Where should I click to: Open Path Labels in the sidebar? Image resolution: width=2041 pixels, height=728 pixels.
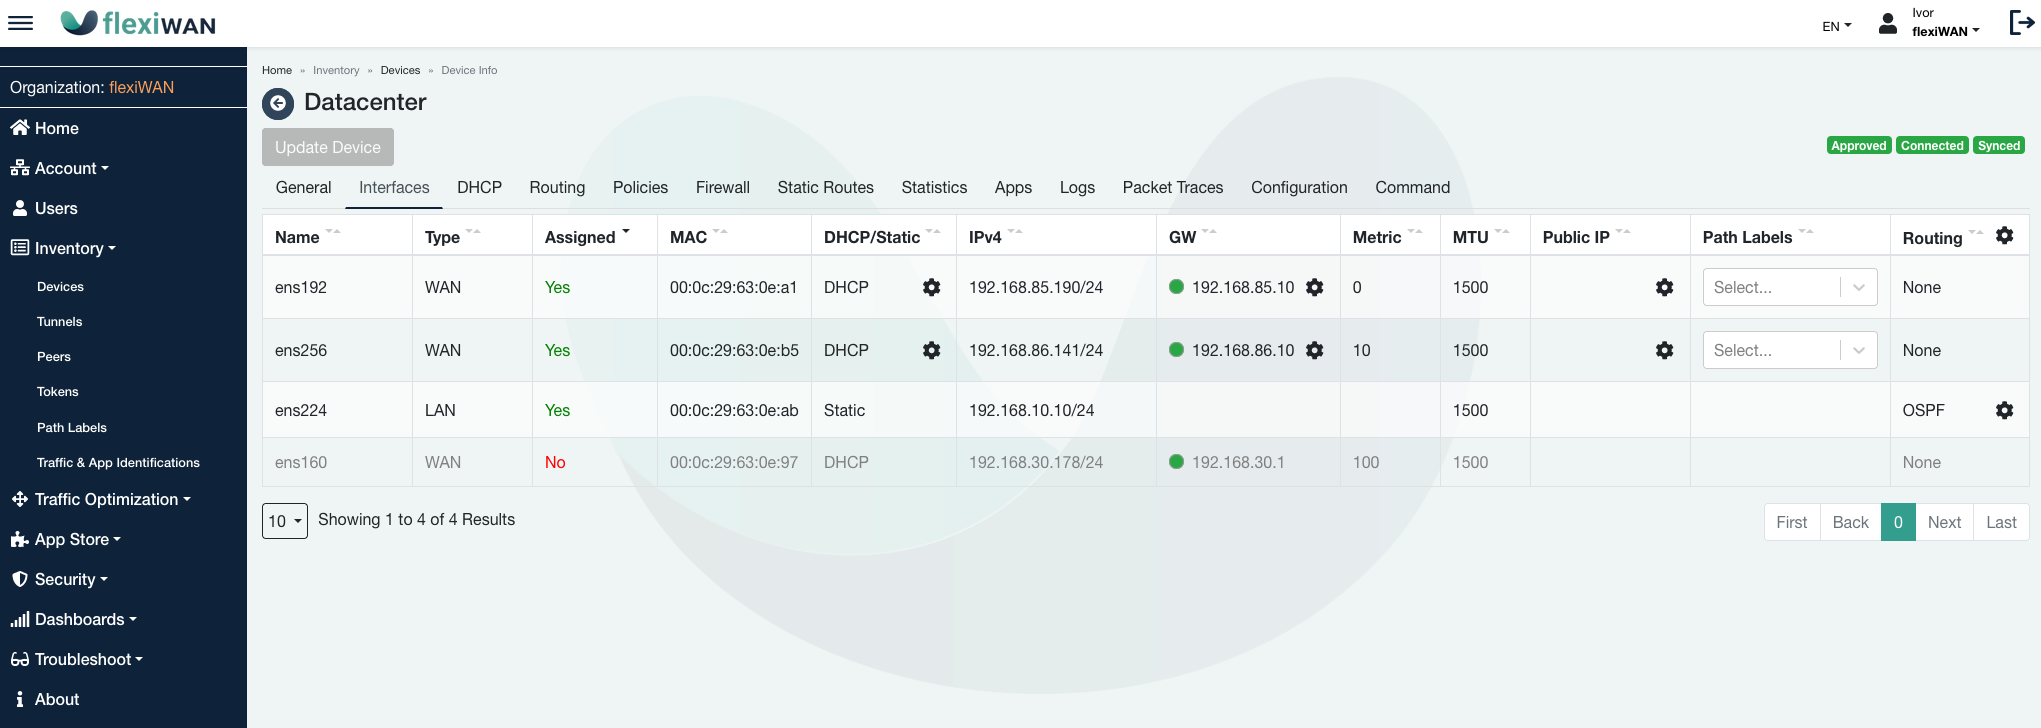[x=71, y=427]
